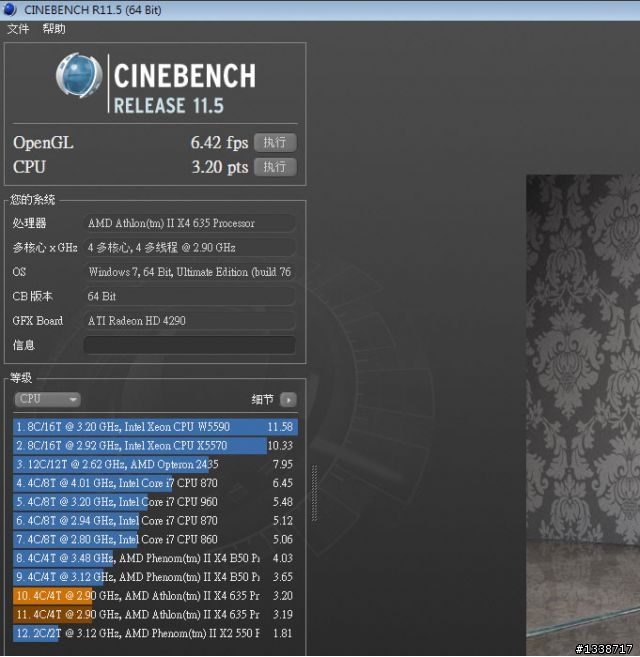Select ranking row 6 Core i7 870 at 2.94 GHz

click(x=155, y=521)
